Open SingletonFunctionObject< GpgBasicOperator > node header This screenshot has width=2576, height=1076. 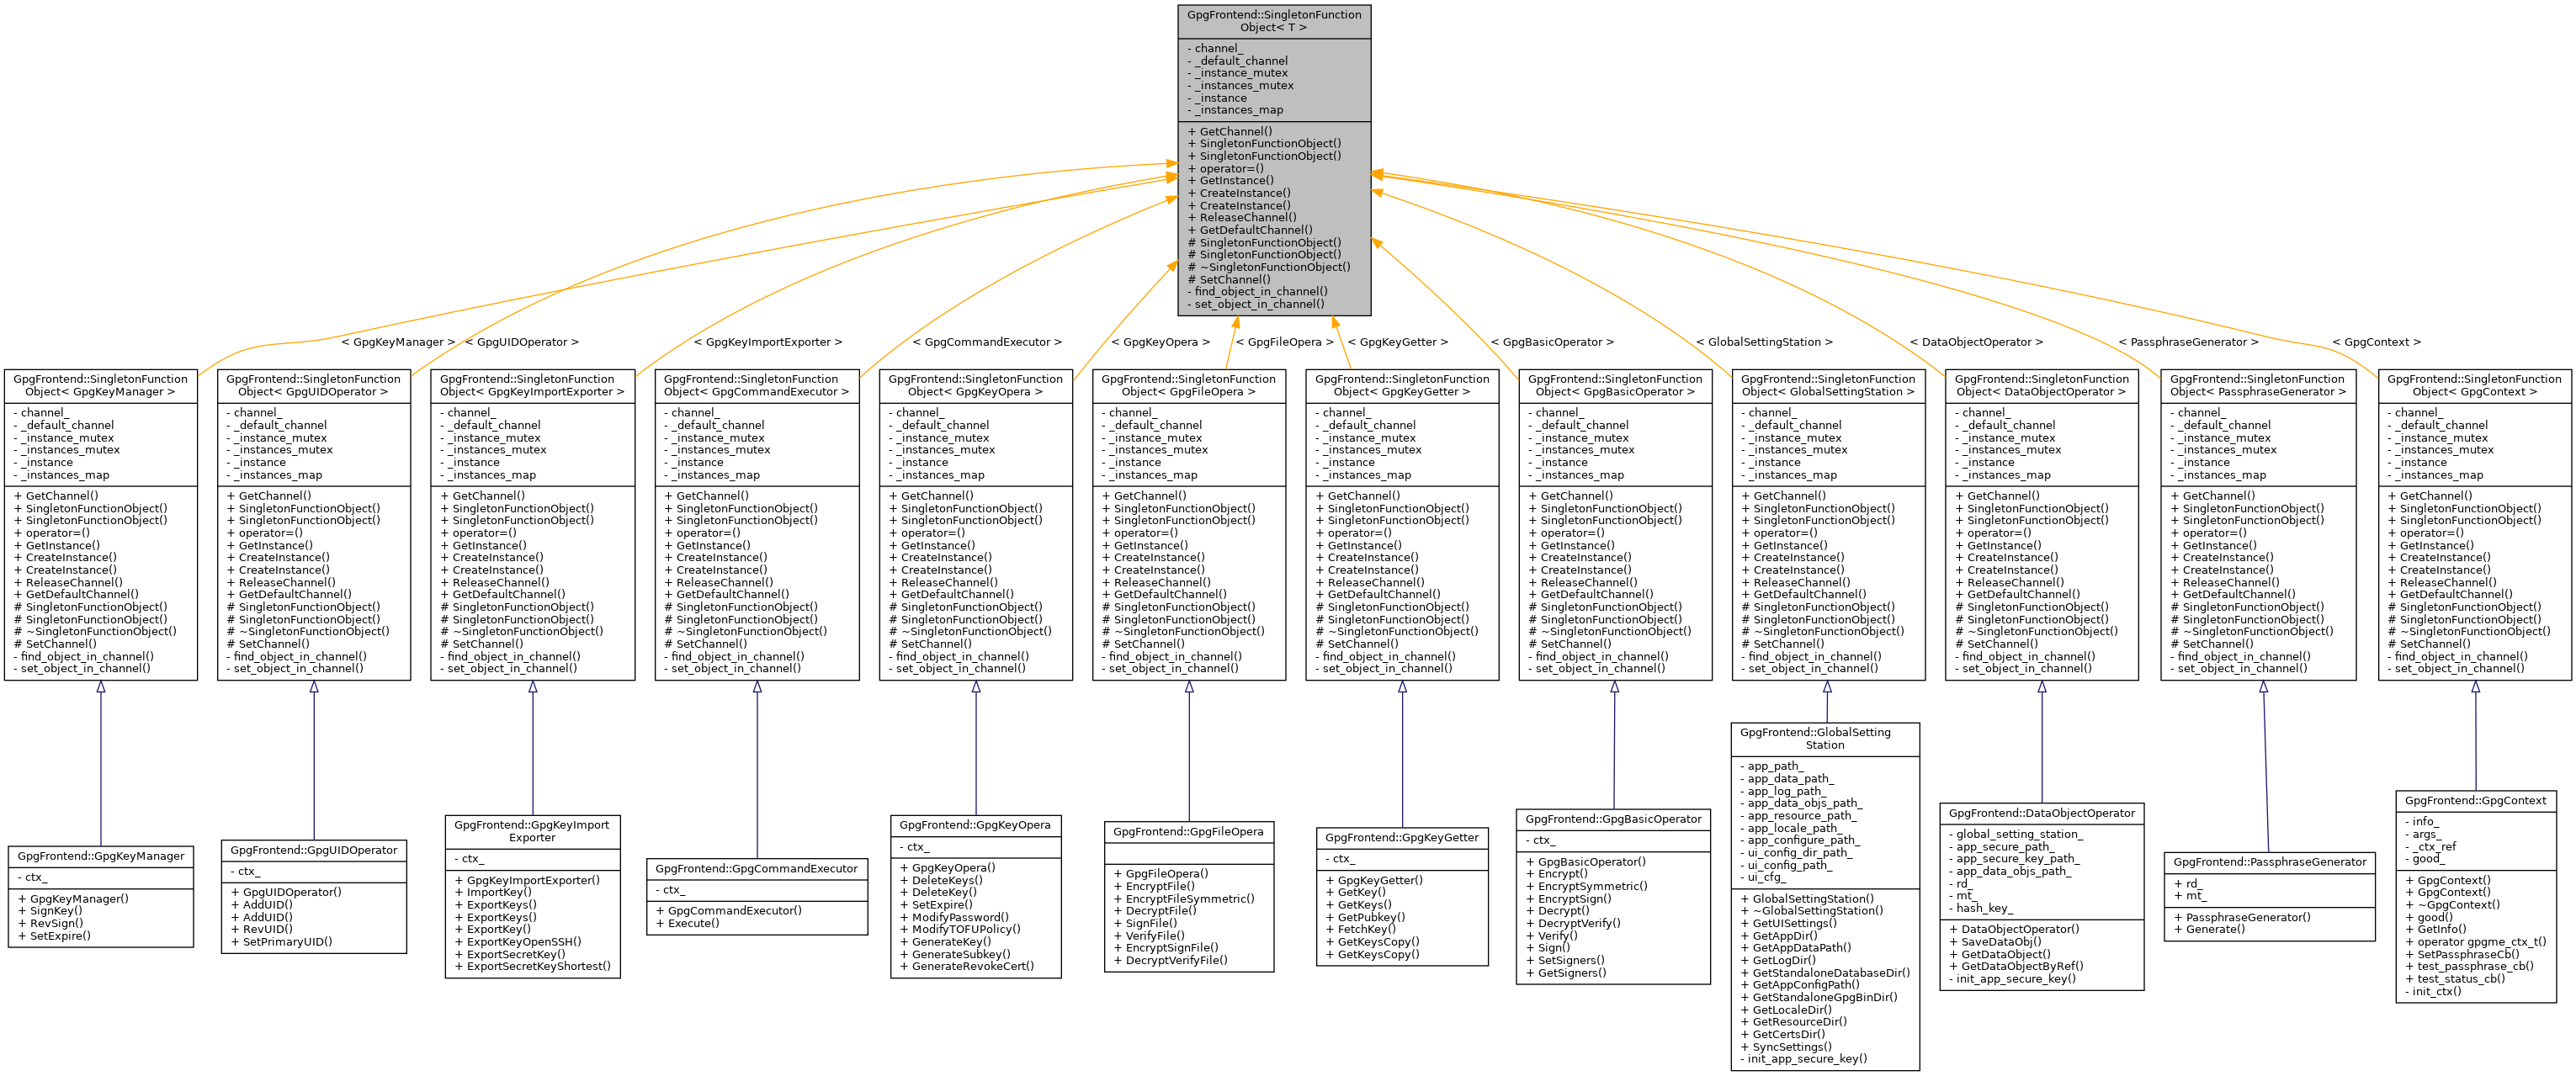pyautogui.click(x=1615, y=385)
